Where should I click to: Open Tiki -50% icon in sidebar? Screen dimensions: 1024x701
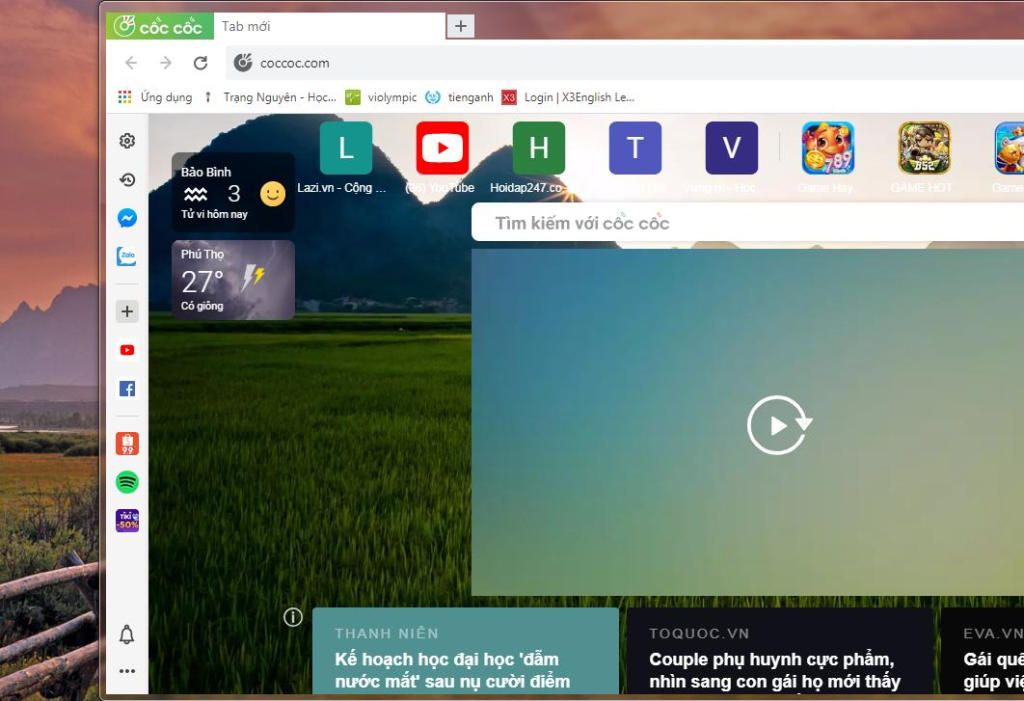point(127,521)
